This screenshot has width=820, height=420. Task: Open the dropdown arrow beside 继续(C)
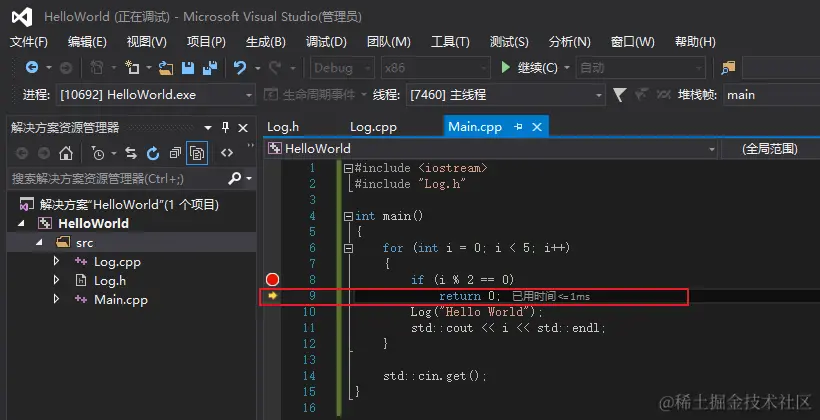567,68
